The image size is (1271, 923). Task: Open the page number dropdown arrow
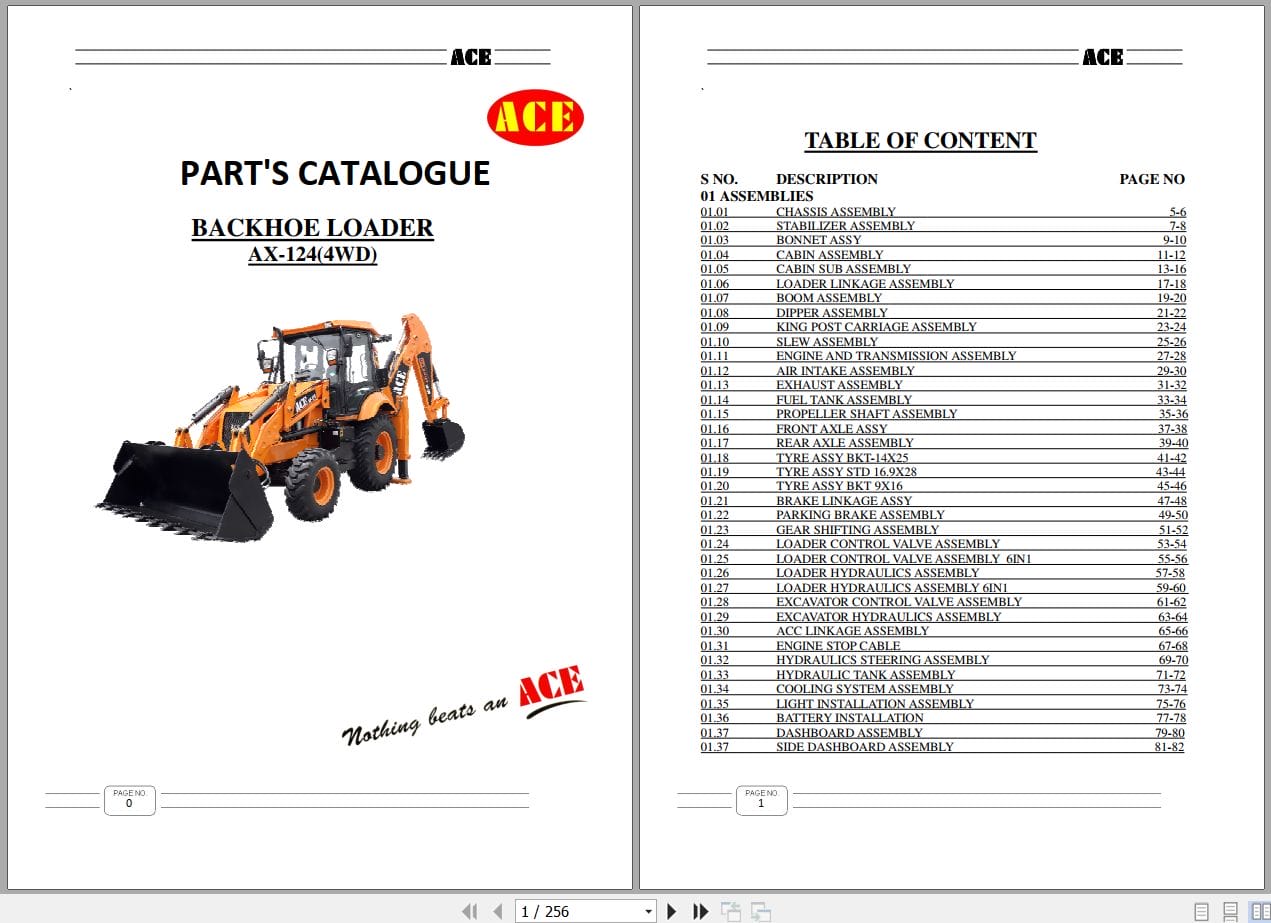[648, 911]
